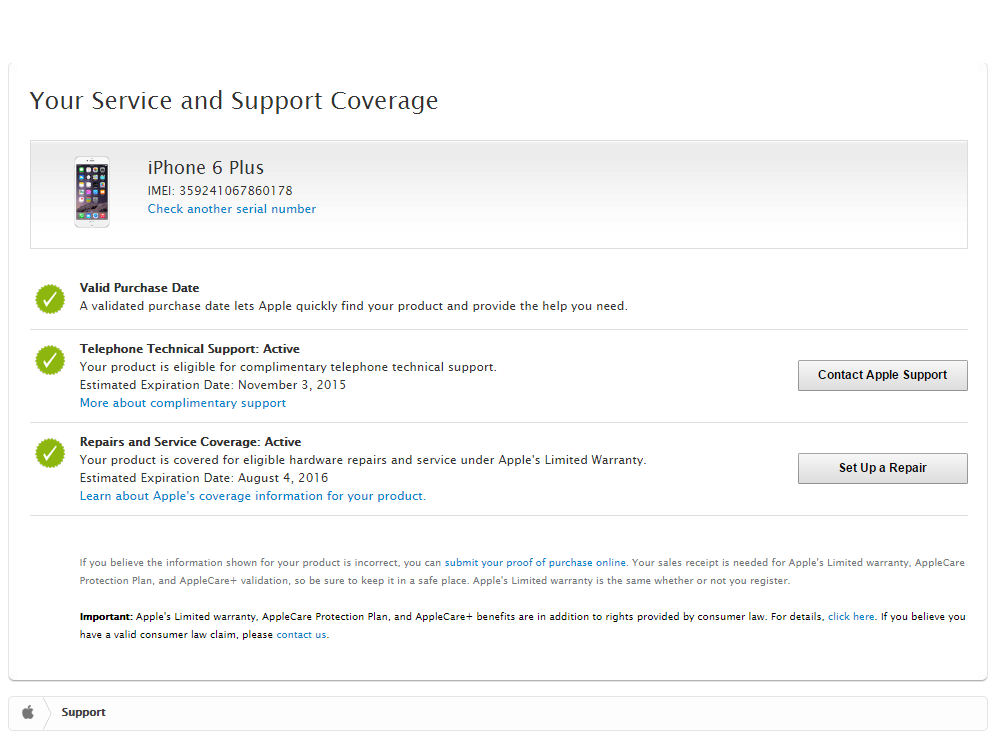Screen dimensions: 990x748
Task: Click the green checkmark beside Valid Purchase Date
Action: (x=50, y=298)
